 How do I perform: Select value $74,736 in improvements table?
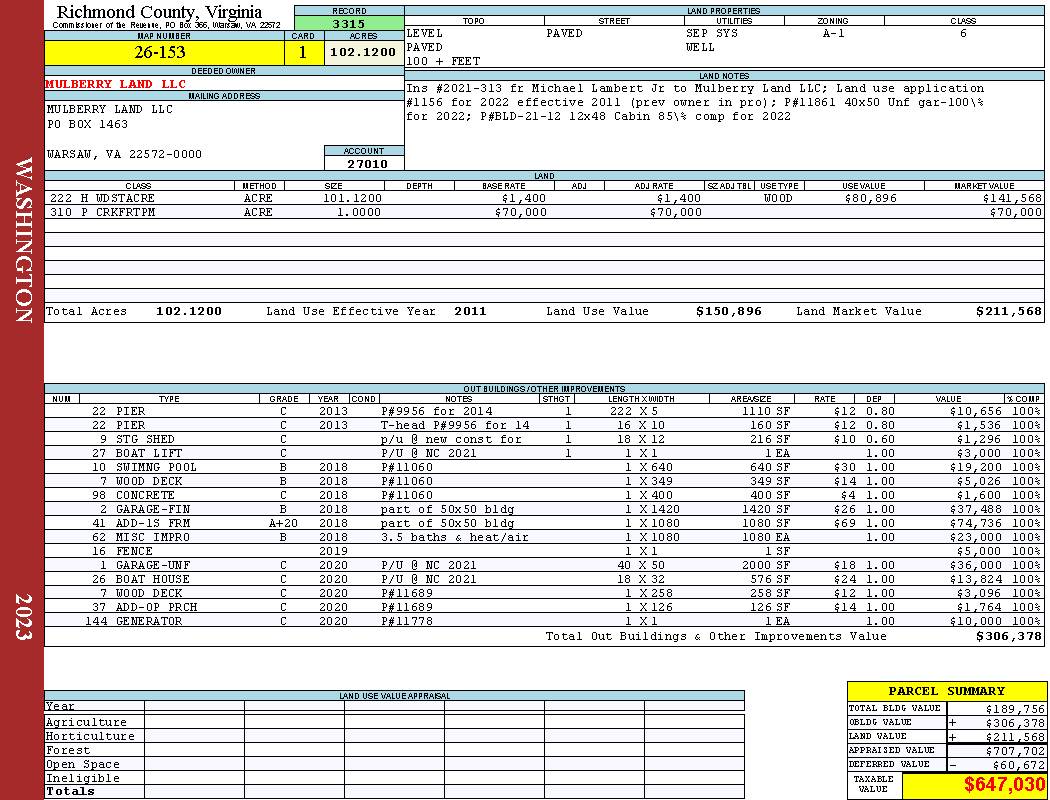pos(976,524)
